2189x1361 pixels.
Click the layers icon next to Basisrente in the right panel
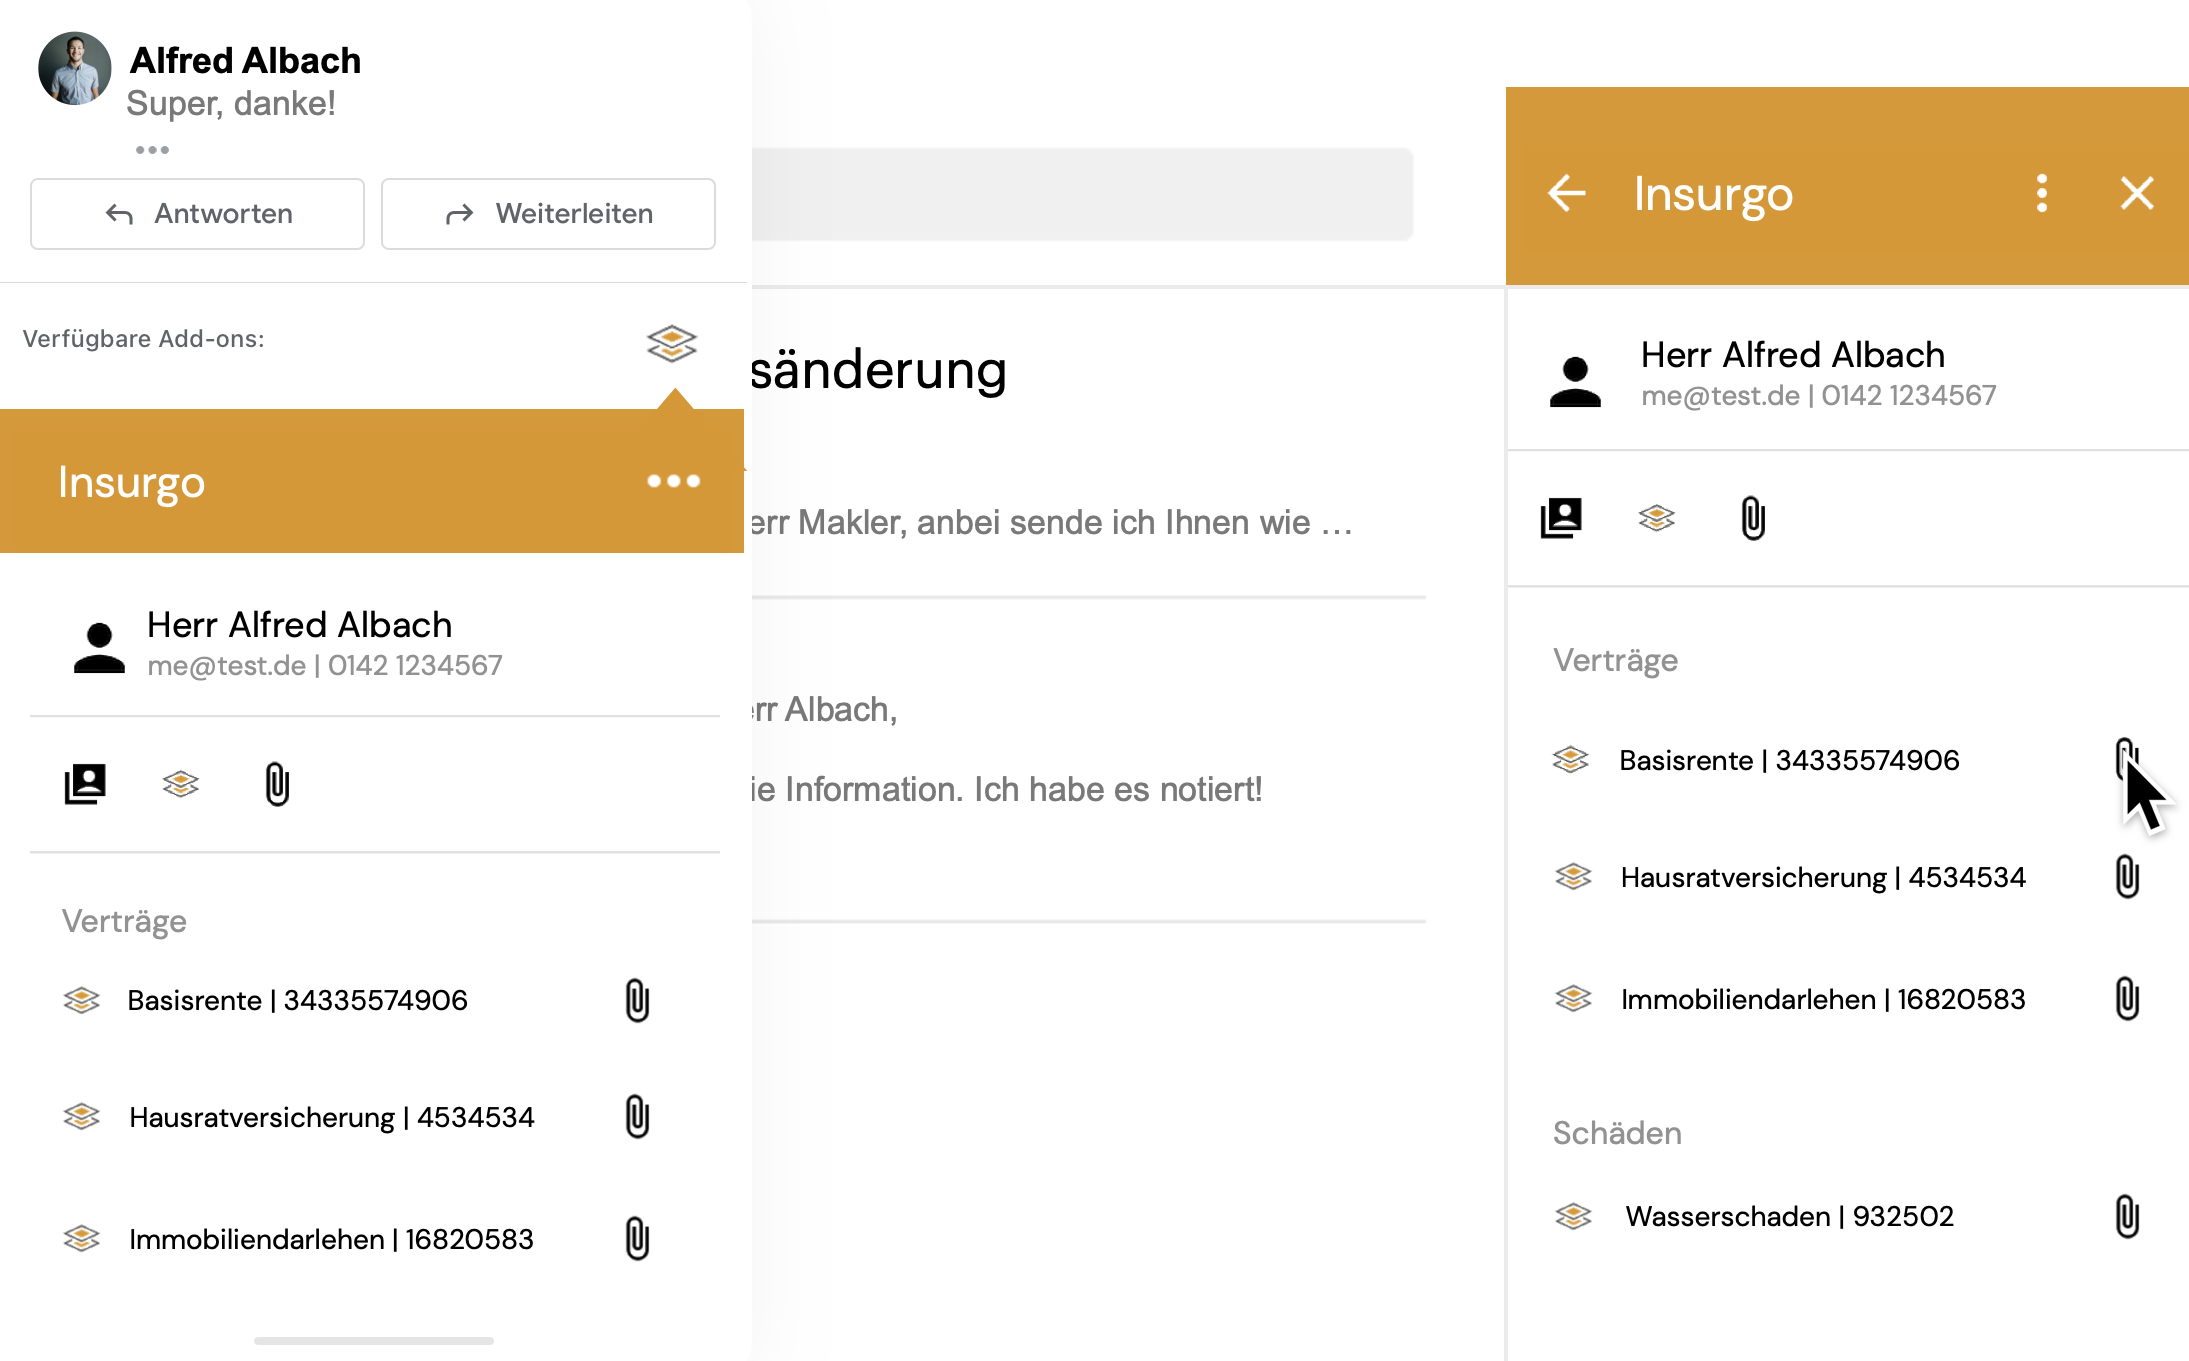coord(1571,760)
